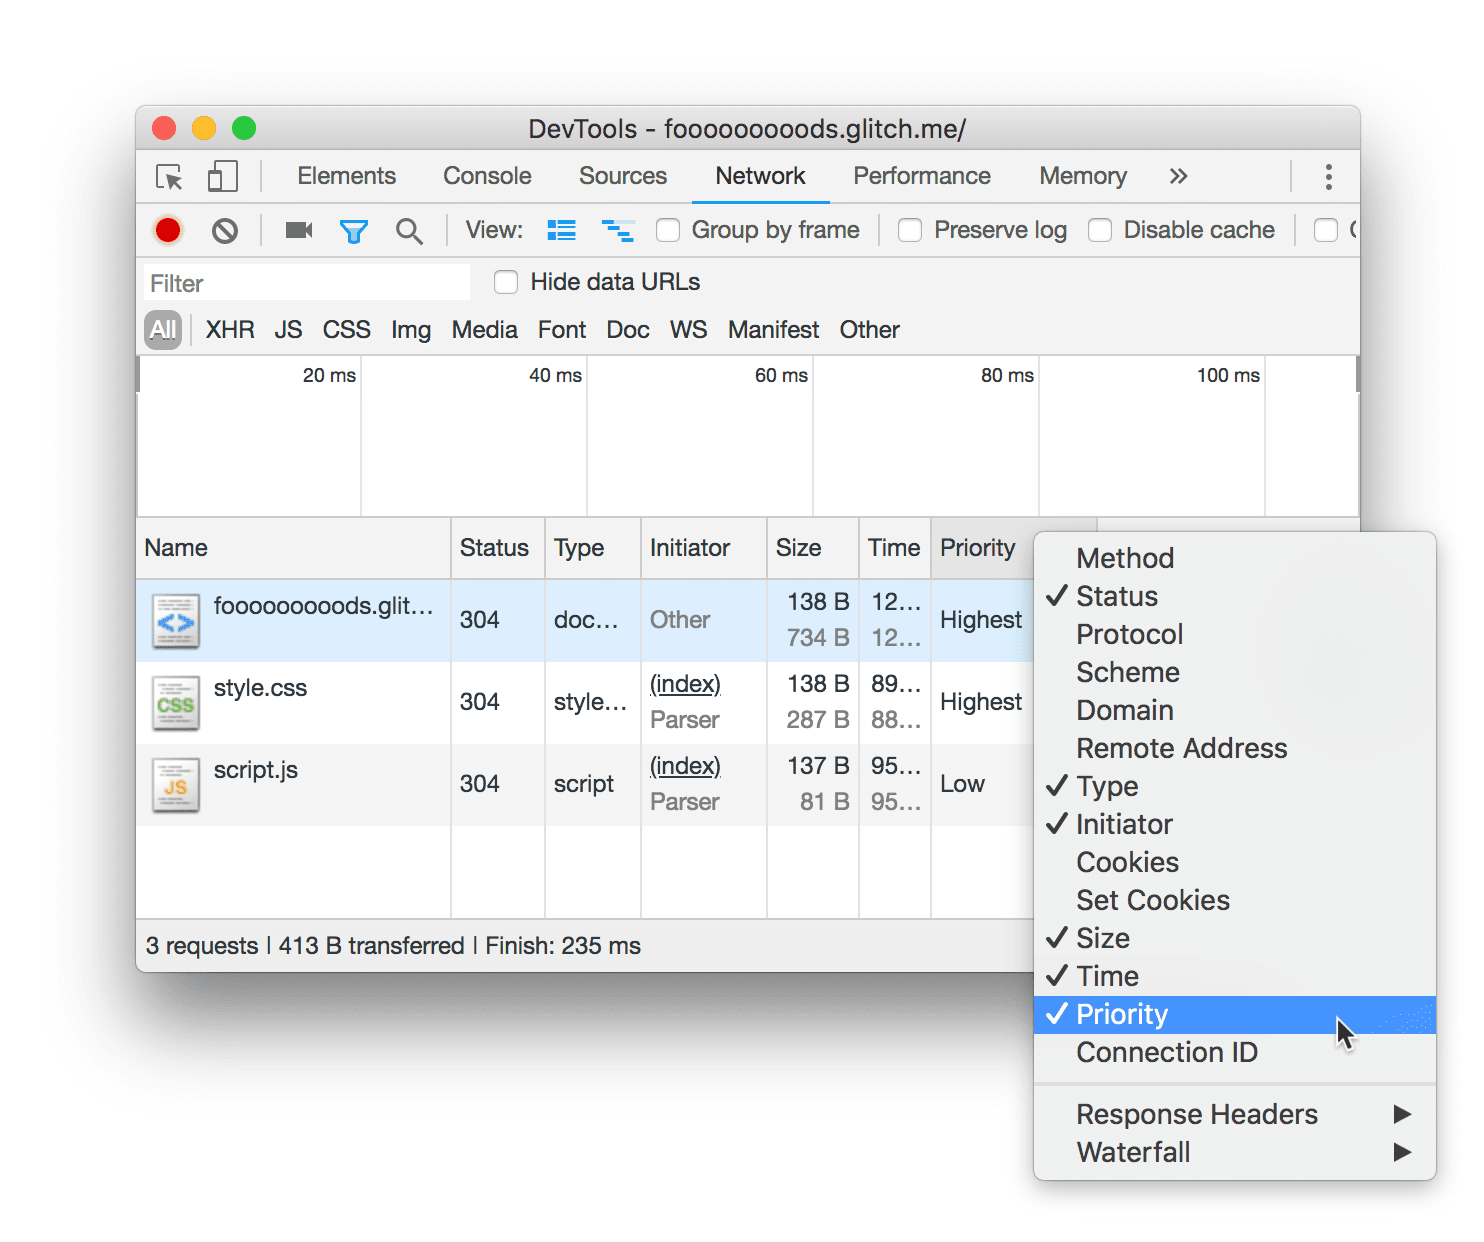The width and height of the screenshot is (1484, 1242).
Task: Clear all network requests
Action: point(225,230)
